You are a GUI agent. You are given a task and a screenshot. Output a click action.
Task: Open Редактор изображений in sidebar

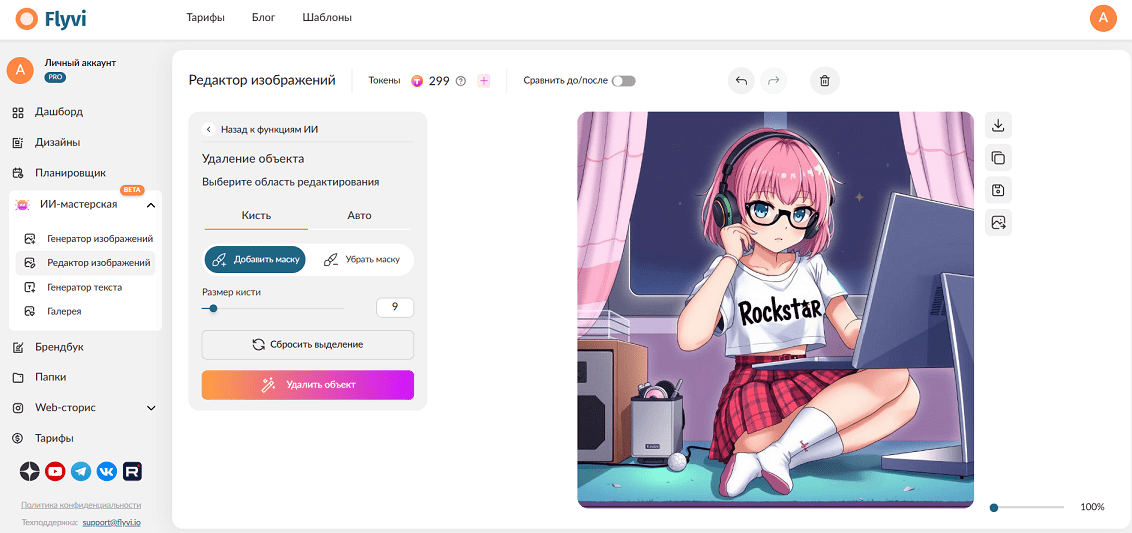(x=86, y=263)
